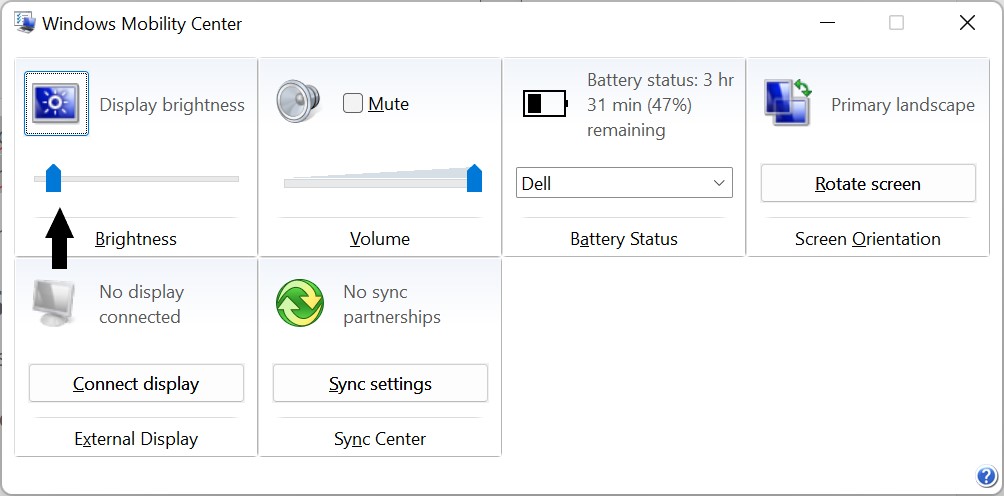Click the volume speaker icon
The image size is (1004, 496).
click(x=298, y=103)
